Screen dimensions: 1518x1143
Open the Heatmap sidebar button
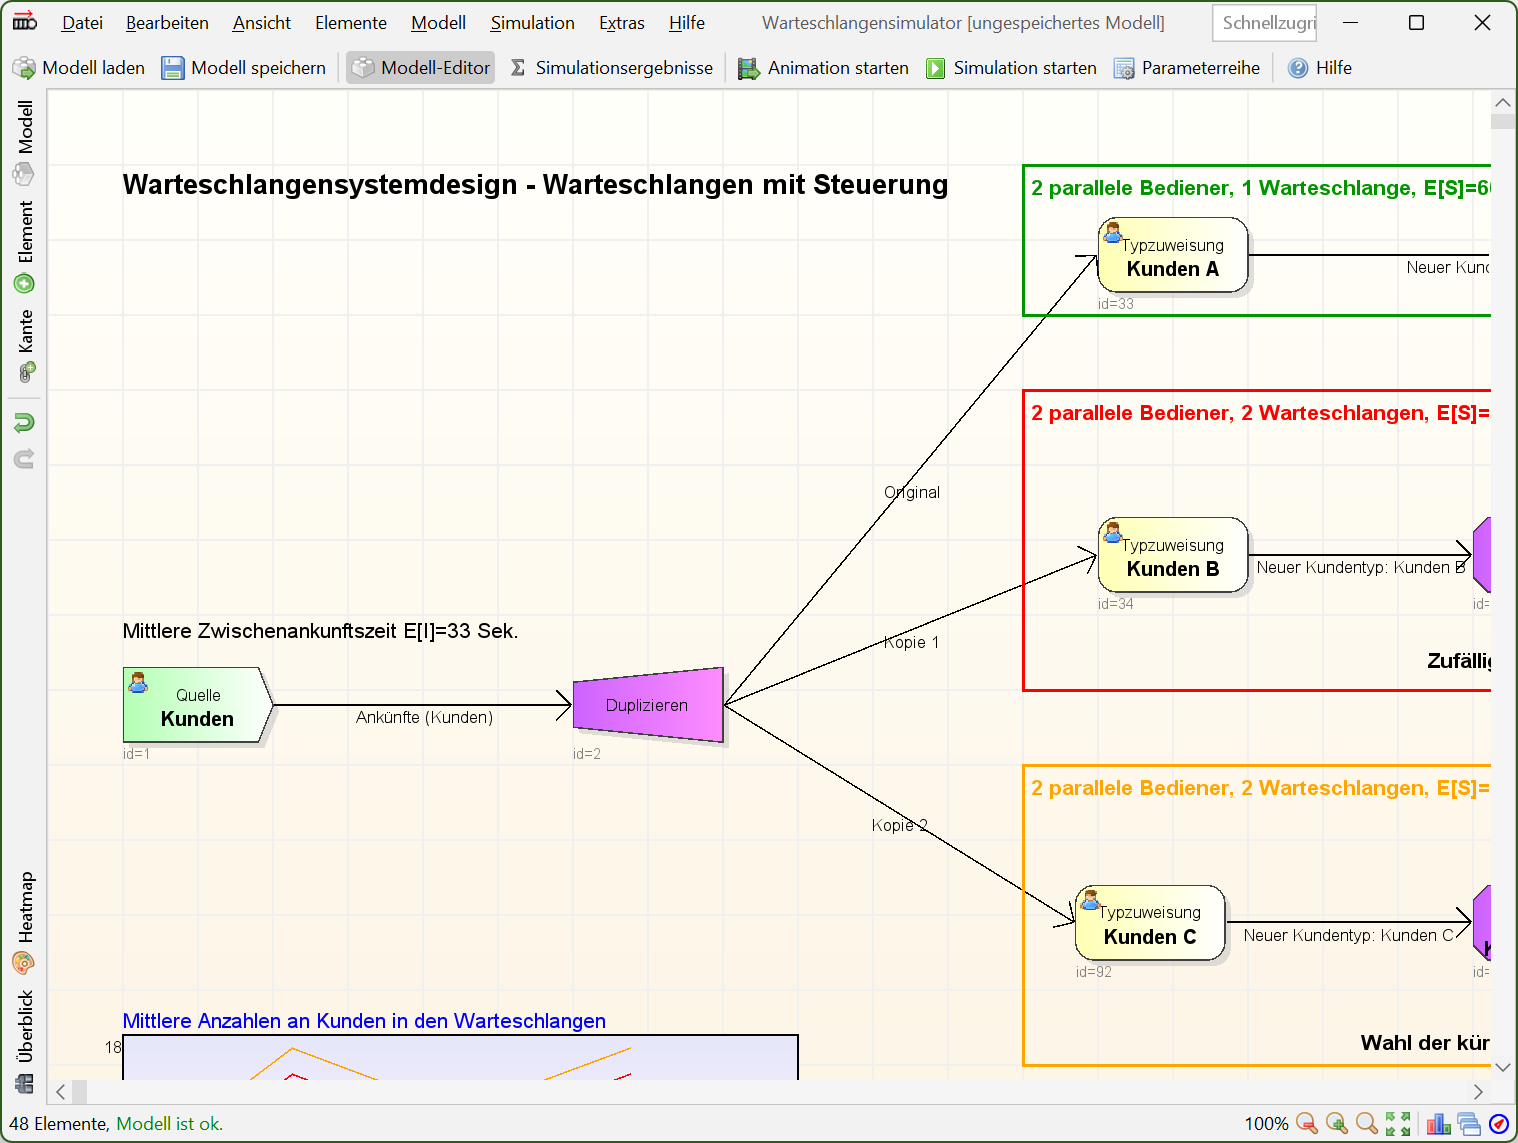pyautogui.click(x=24, y=923)
